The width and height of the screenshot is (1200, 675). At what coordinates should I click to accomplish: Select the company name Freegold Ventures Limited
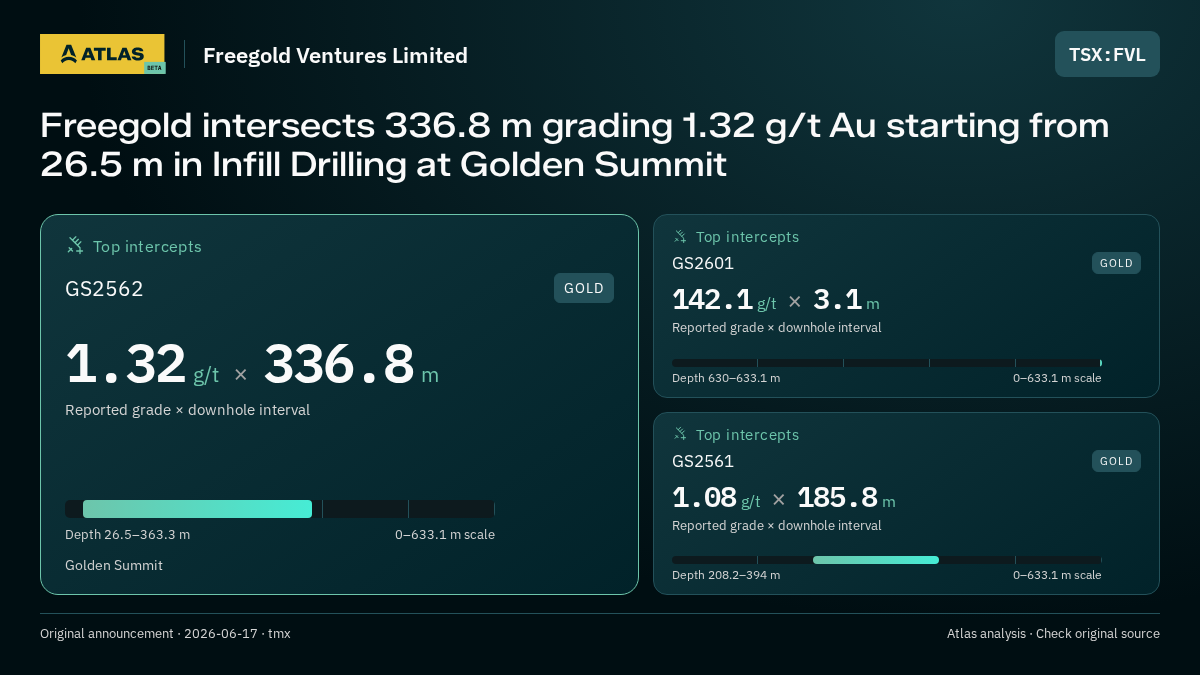tap(335, 55)
